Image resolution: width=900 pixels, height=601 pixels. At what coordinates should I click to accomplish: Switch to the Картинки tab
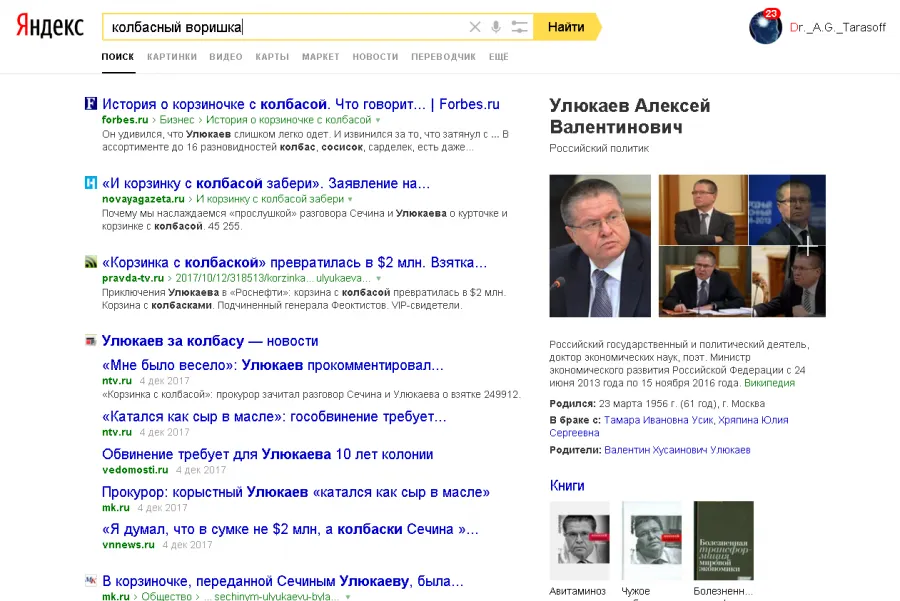[x=172, y=57]
